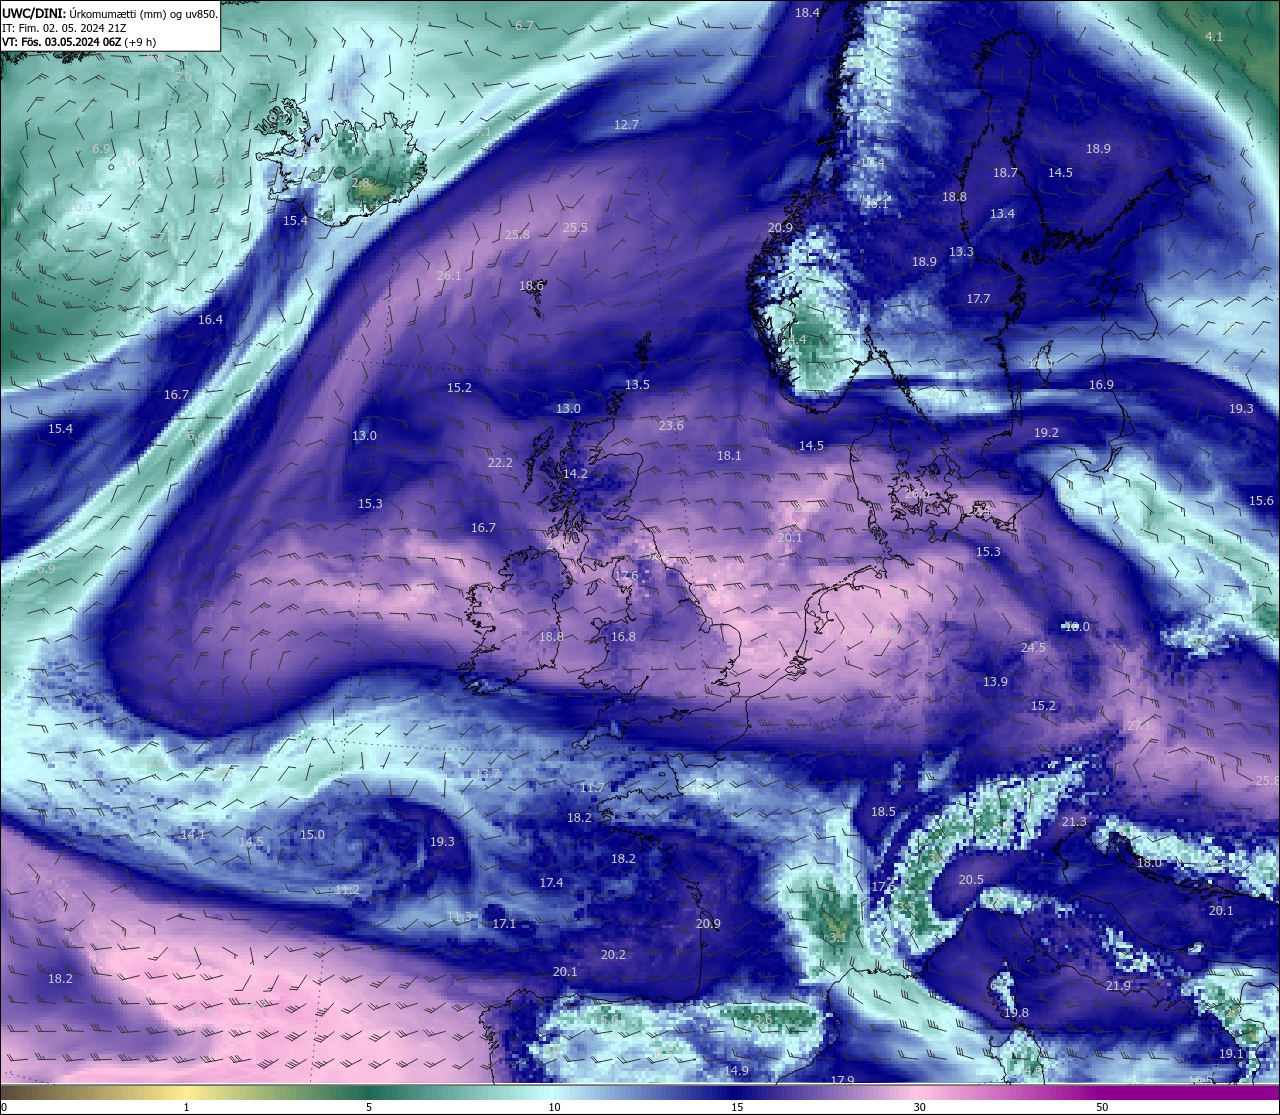The image size is (1280, 1115).
Task: Select the 18.5 value label
Action: coord(883,812)
